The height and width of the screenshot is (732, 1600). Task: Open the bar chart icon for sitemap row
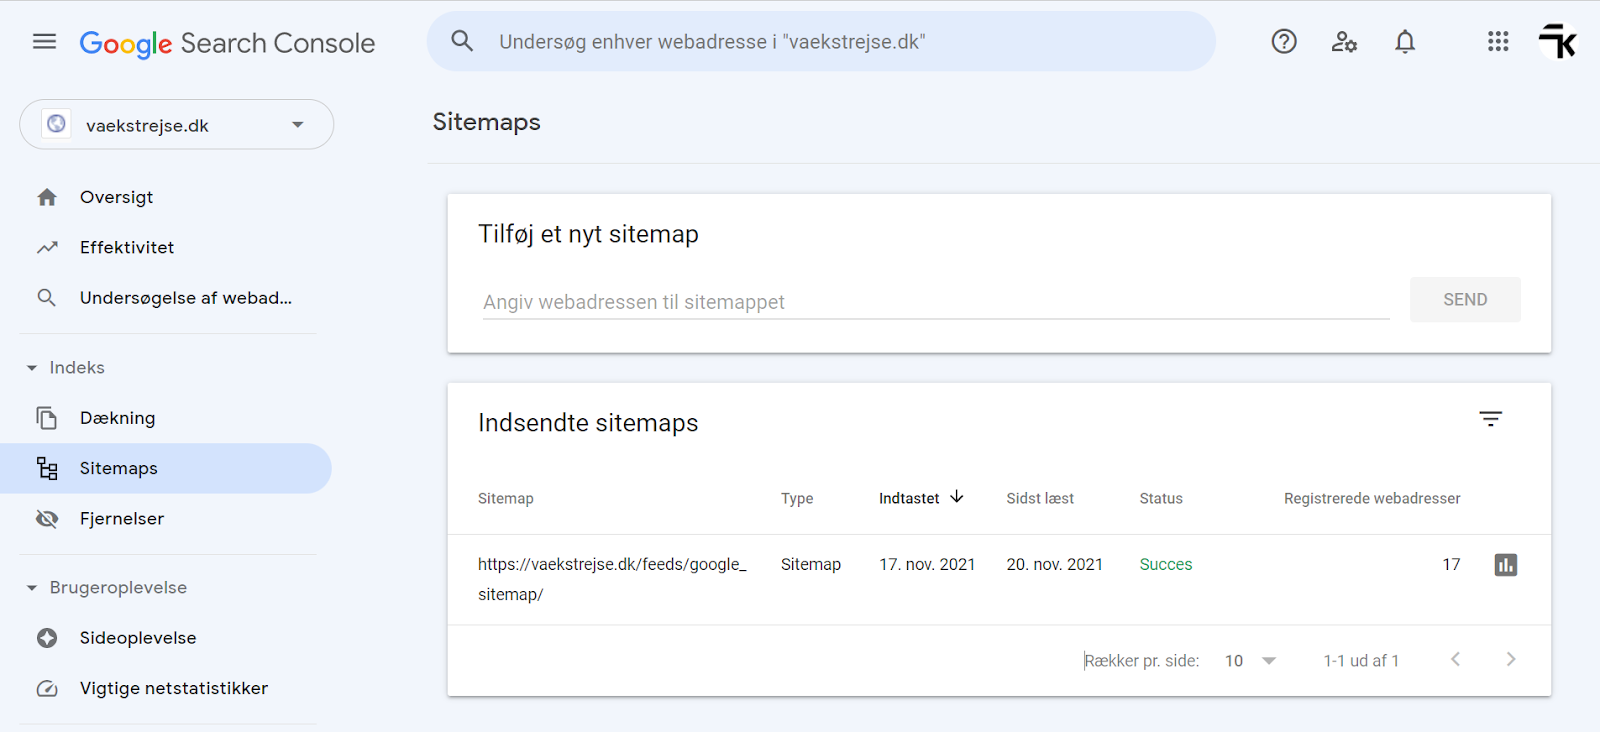coord(1506,565)
